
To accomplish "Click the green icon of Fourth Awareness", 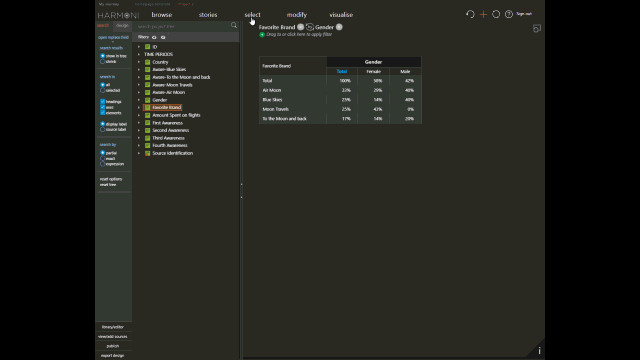I will point(148,145).
